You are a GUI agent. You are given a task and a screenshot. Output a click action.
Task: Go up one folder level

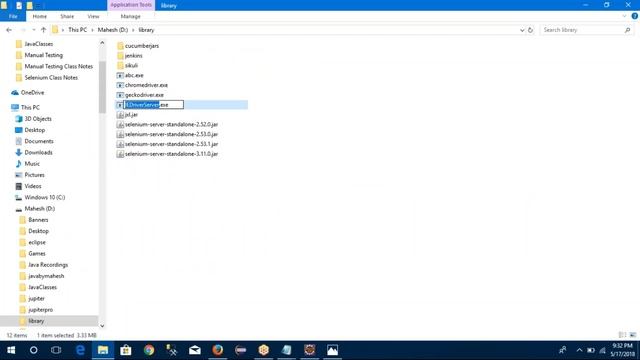pyautogui.click(x=43, y=30)
